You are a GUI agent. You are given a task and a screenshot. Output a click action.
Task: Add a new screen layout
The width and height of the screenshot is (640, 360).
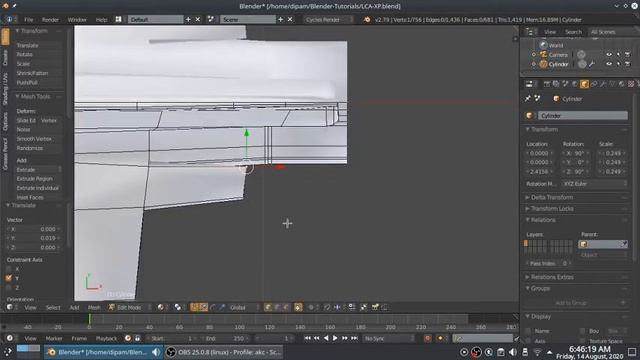188,19
